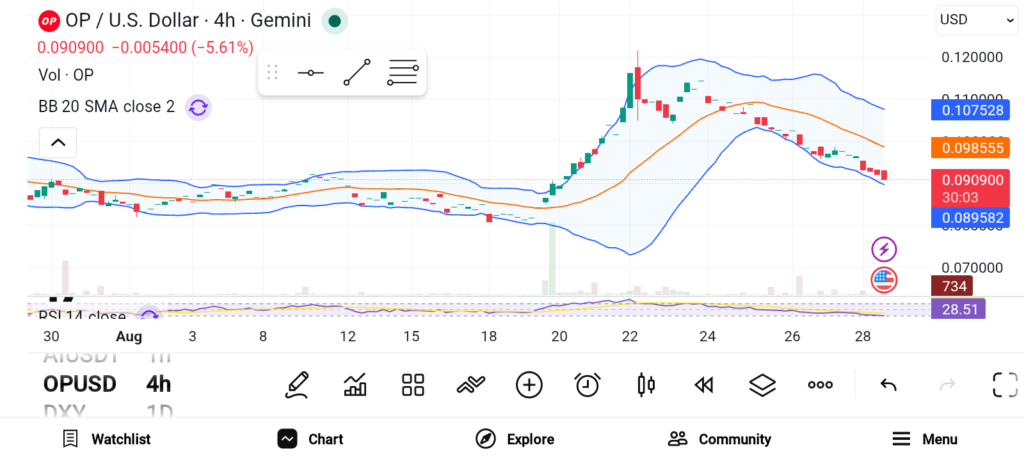Open the Menu tab

pos(925,439)
